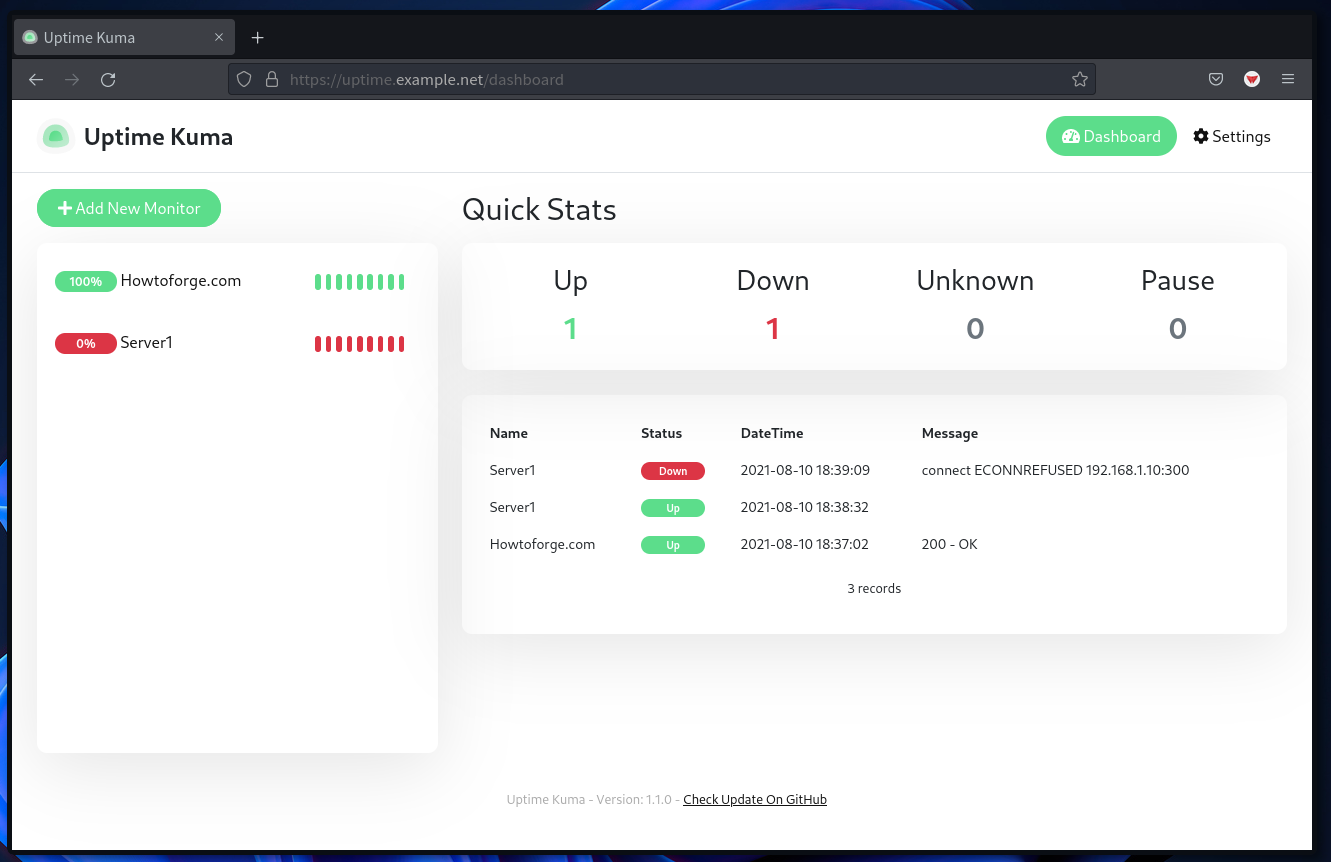This screenshot has width=1331, height=862.
Task: Go back with the browser back arrow
Action: click(36, 80)
